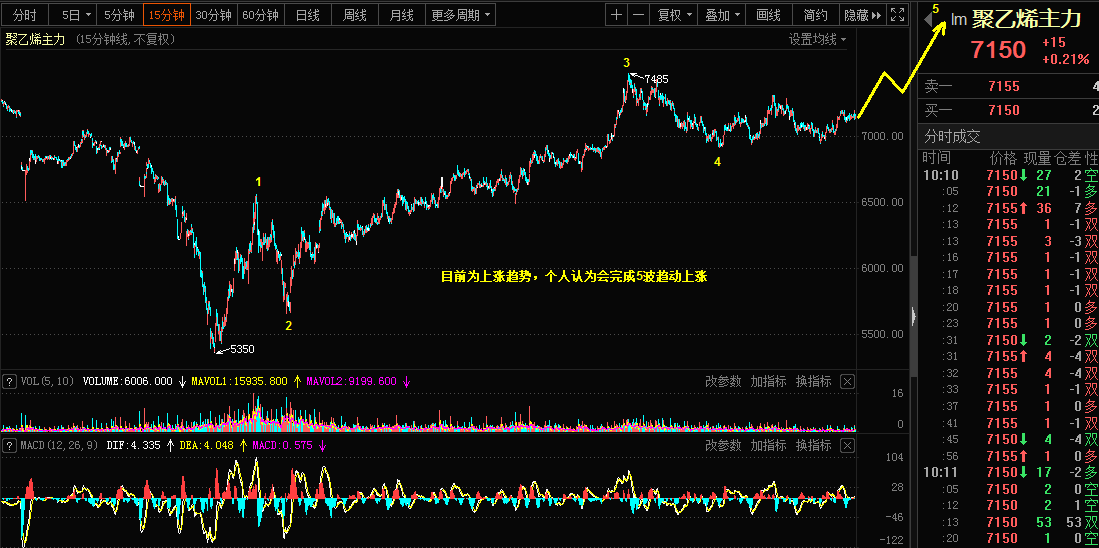Click 换指标 in the MACD panel
Image resolution: width=1099 pixels, height=548 pixels.
click(x=813, y=445)
